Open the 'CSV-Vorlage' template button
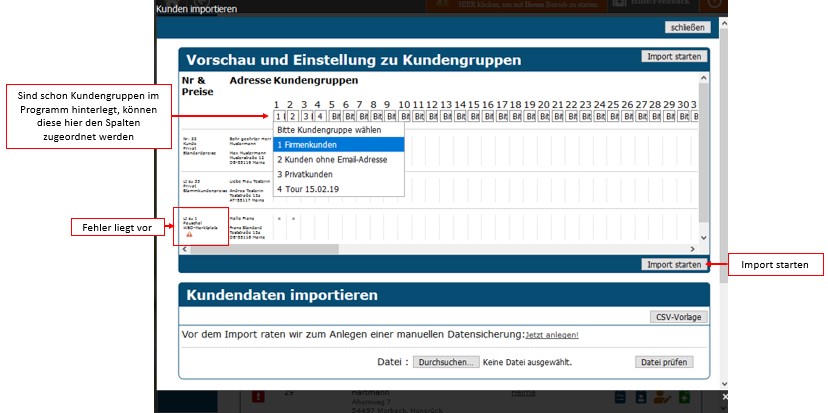 tap(679, 317)
